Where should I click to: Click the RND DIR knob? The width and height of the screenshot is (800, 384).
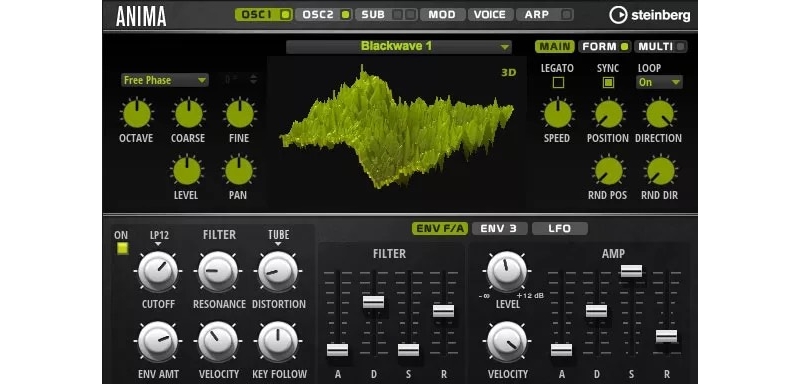pos(660,171)
